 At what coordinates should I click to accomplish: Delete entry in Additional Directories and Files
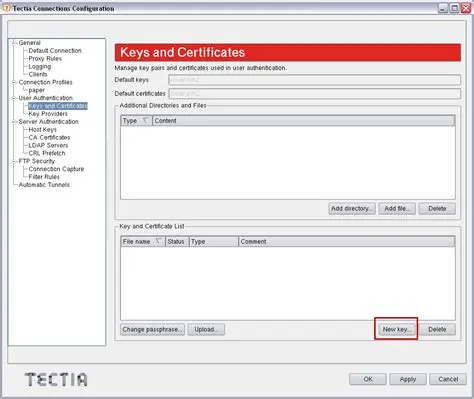coord(437,208)
